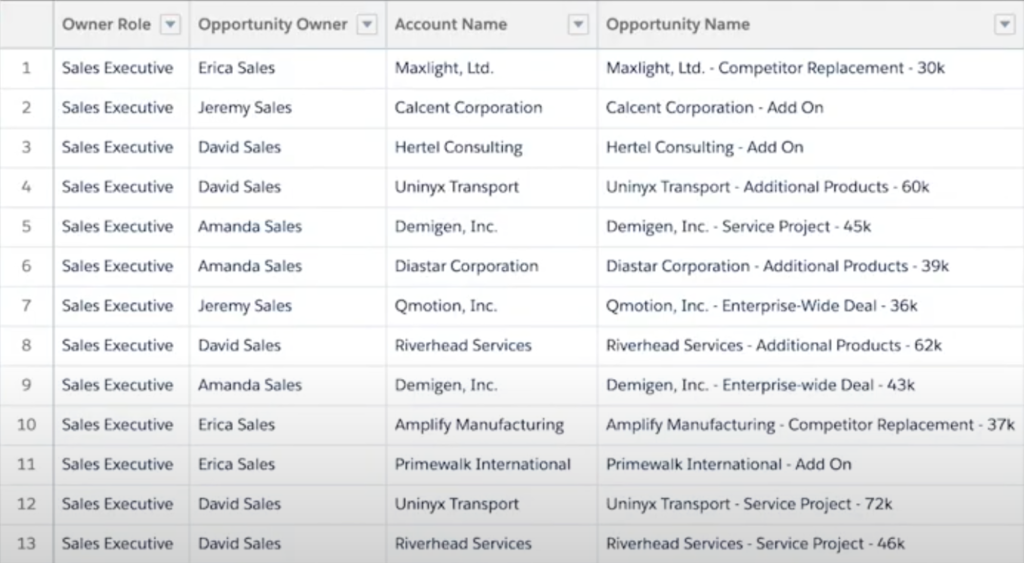Select row number 1
Viewport: 1024px width, 563px height.
[x=26, y=68]
